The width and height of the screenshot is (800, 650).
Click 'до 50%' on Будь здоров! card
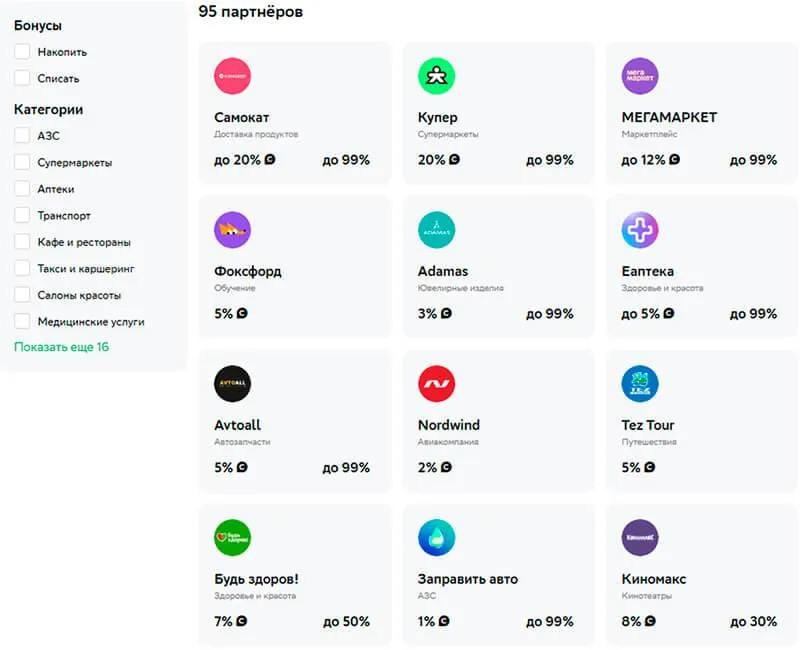pos(346,621)
